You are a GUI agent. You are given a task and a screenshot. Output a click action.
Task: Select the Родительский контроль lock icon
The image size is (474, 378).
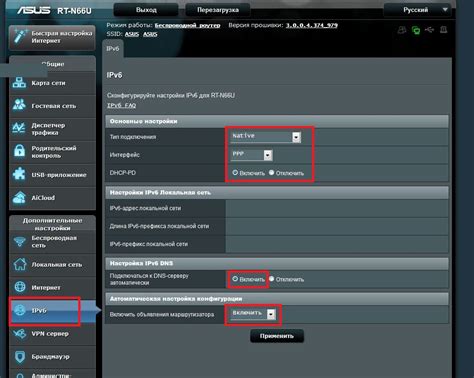click(19, 151)
